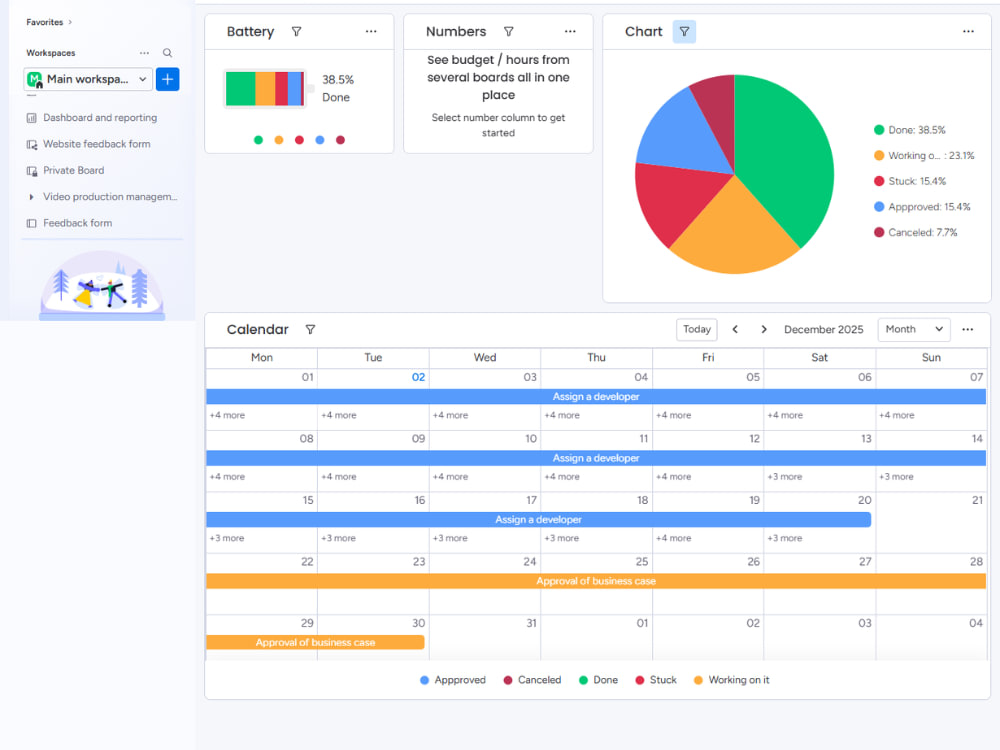Expand +3 more on Sunday 14

click(896, 477)
